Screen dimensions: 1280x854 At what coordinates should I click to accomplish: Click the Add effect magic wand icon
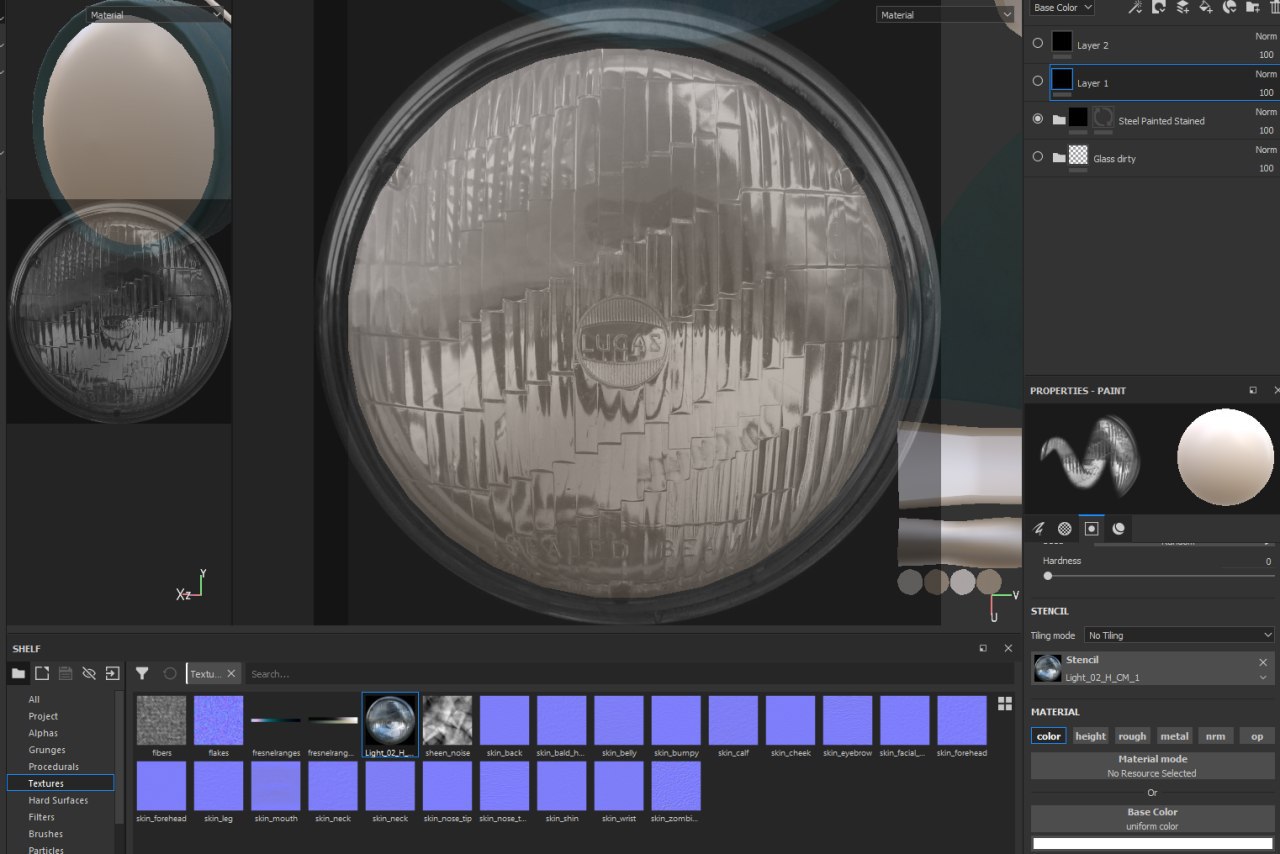[x=1135, y=7]
